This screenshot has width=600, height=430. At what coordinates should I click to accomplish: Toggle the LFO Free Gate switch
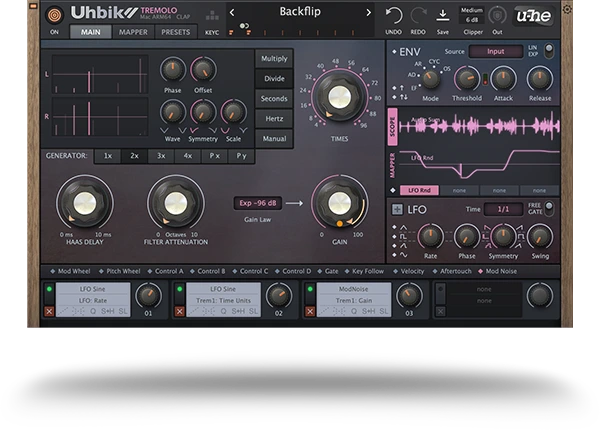[547, 208]
